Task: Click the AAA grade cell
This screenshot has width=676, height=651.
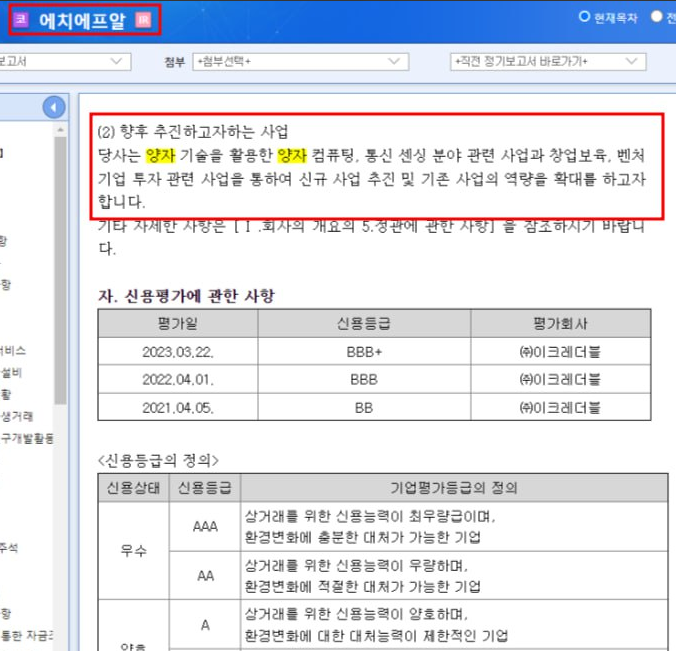Action: [x=205, y=526]
